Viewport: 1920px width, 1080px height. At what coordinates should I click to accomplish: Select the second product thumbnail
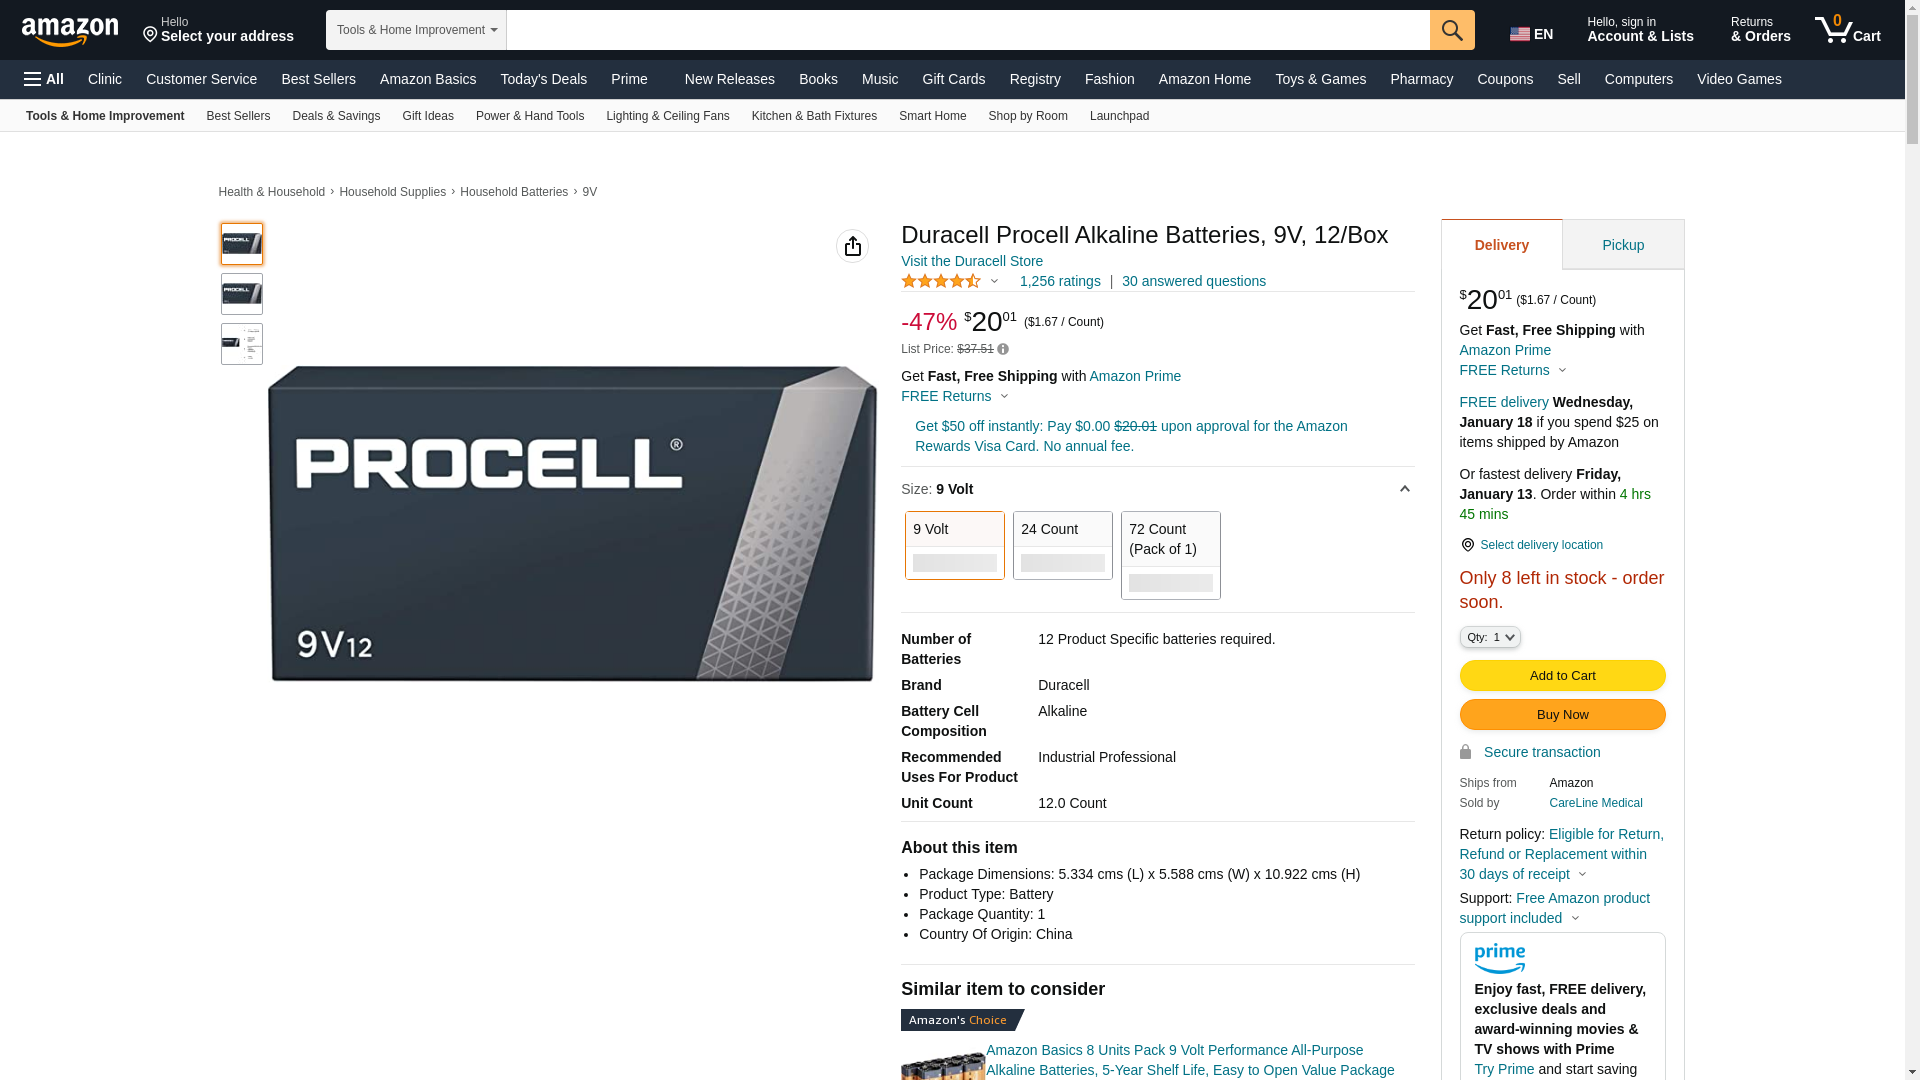(x=242, y=294)
